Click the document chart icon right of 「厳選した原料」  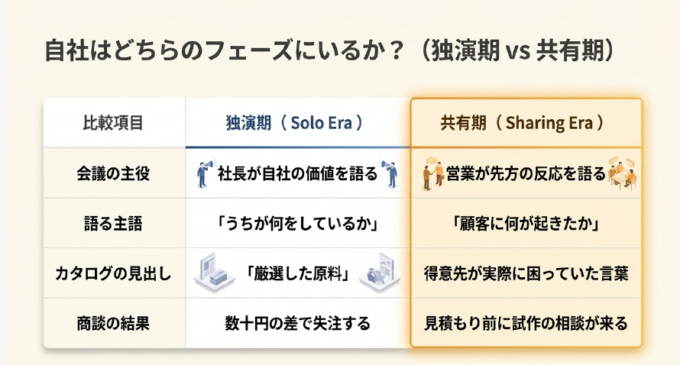380,273
